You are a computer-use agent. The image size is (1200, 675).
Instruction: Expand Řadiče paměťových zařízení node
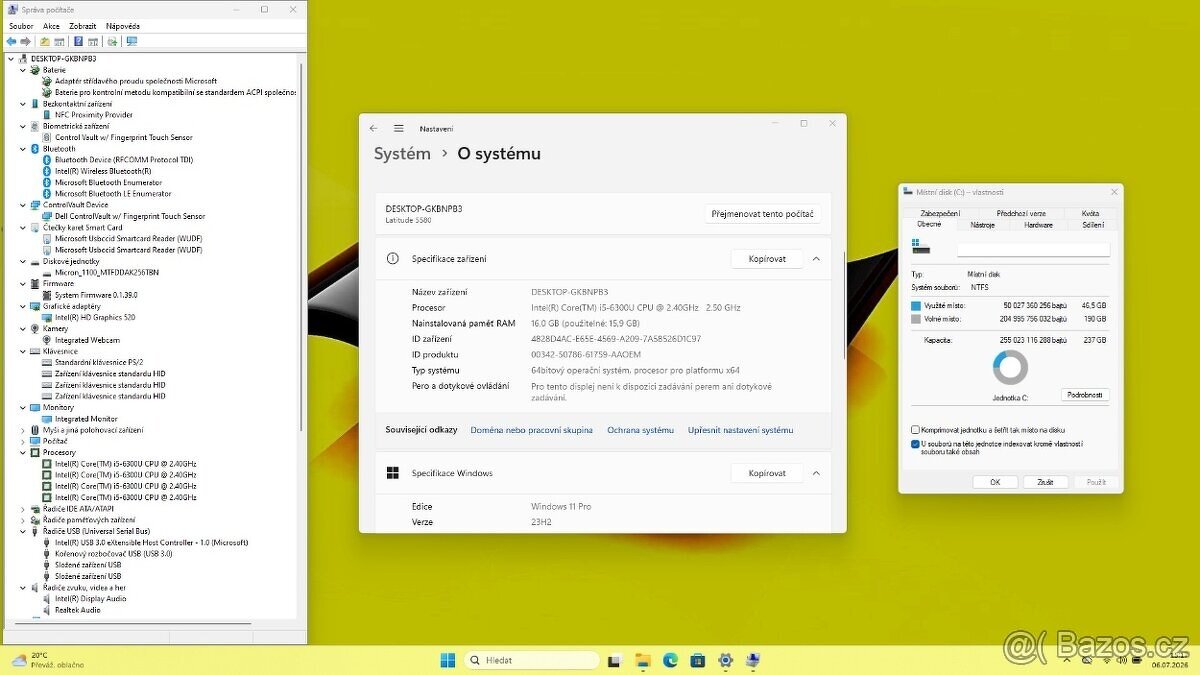(x=23, y=520)
